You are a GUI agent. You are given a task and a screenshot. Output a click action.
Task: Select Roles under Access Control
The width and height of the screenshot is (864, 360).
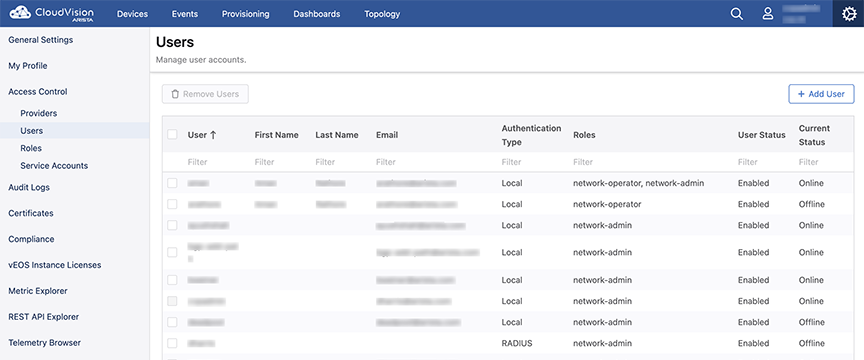31,148
